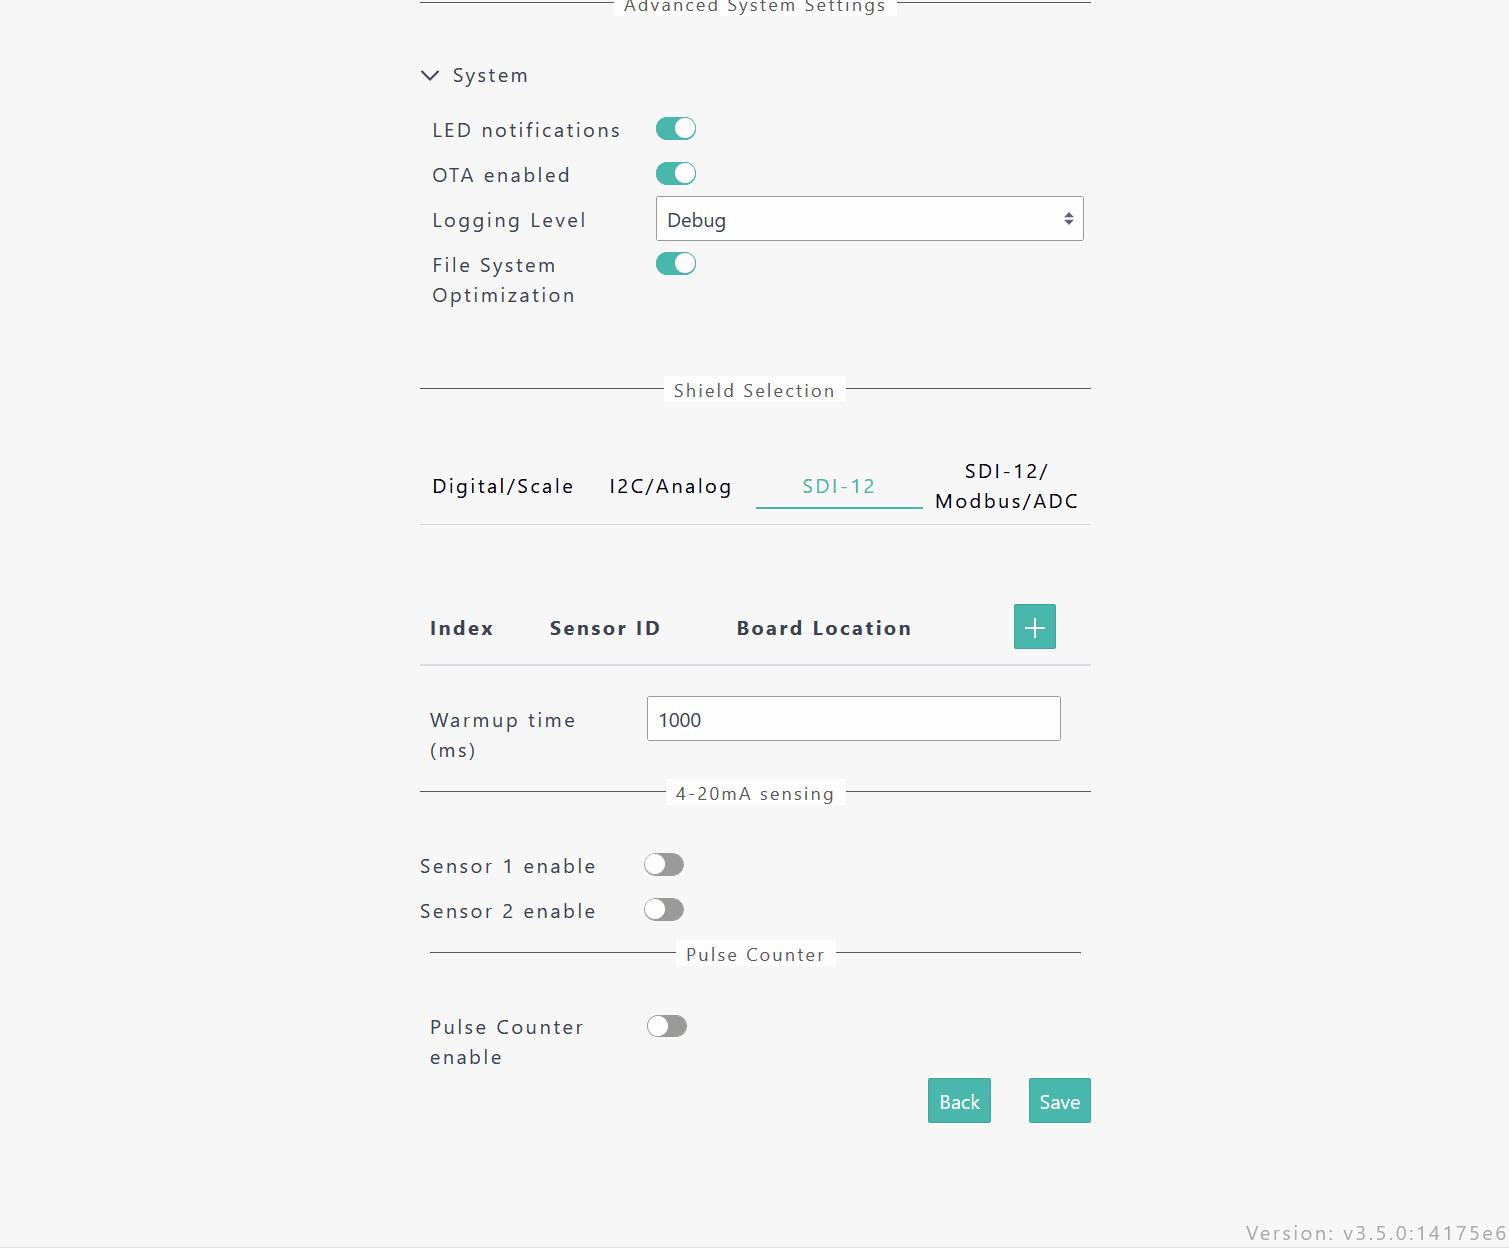The height and width of the screenshot is (1248, 1509).
Task: Click the System section heading text
Action: [x=490, y=76]
